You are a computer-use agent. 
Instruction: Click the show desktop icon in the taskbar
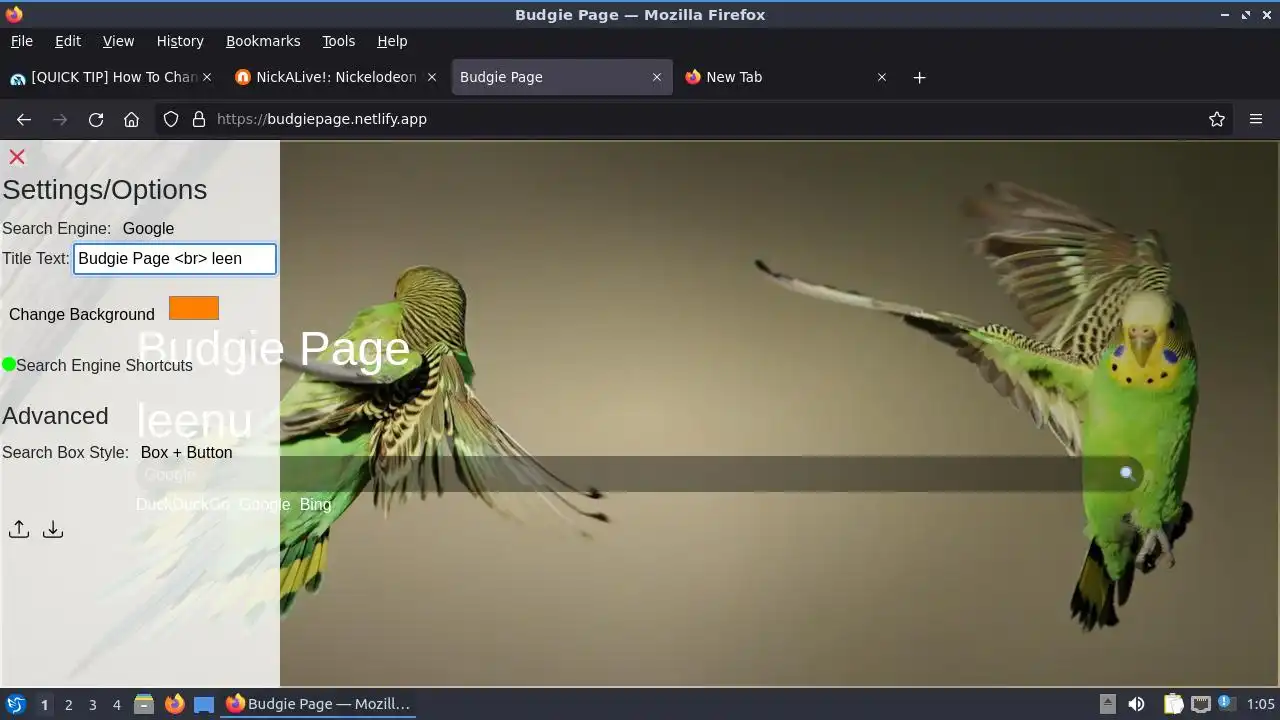tap(204, 704)
